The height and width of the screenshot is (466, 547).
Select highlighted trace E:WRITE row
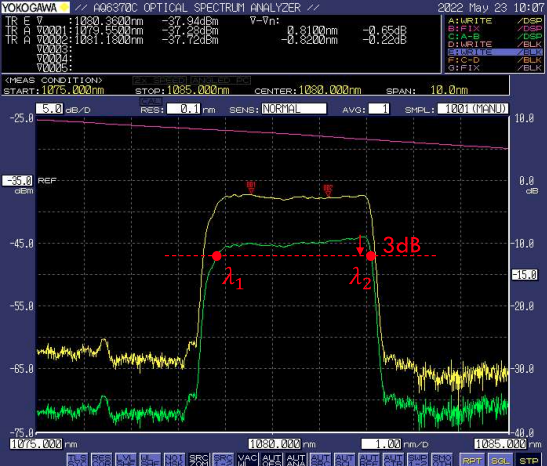(495, 52)
